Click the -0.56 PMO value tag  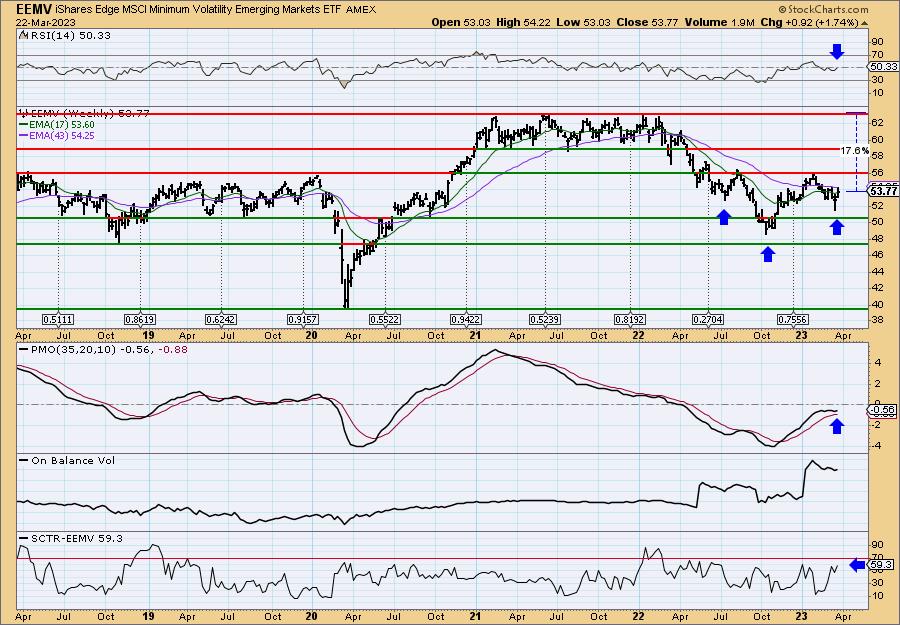coord(883,410)
